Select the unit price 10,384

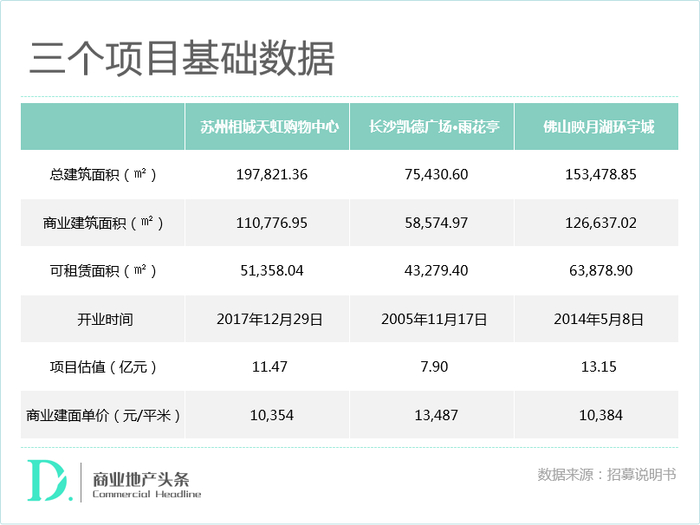click(x=600, y=416)
